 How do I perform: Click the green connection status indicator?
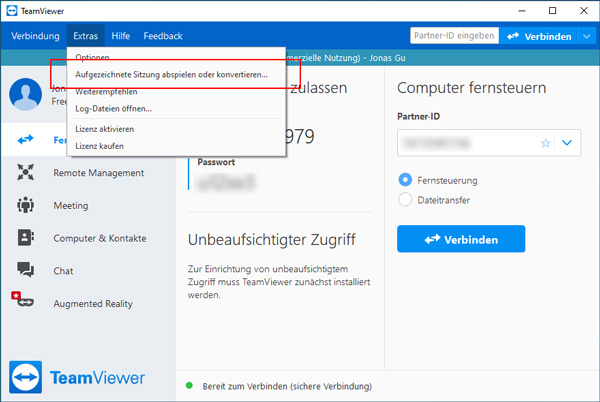189,385
